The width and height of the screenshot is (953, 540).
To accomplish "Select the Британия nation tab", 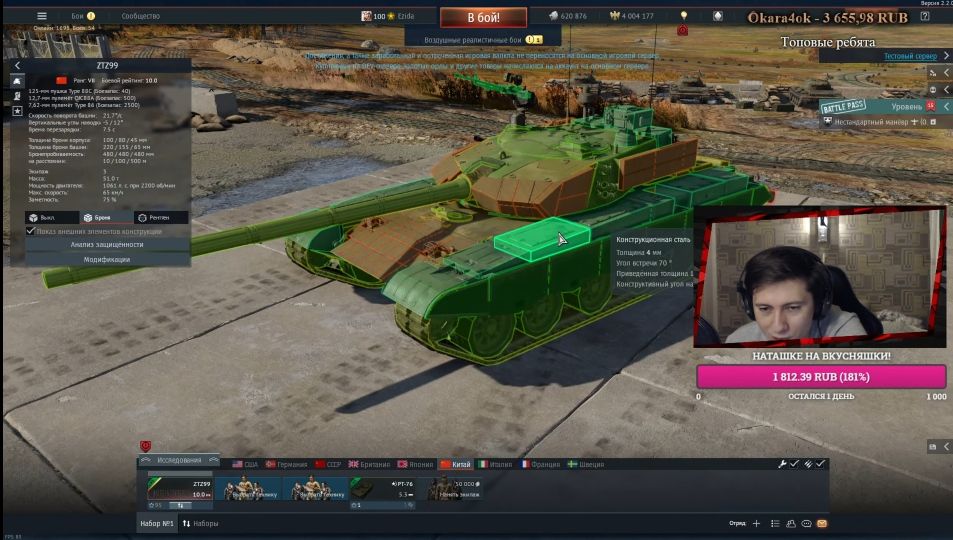I will coord(369,464).
